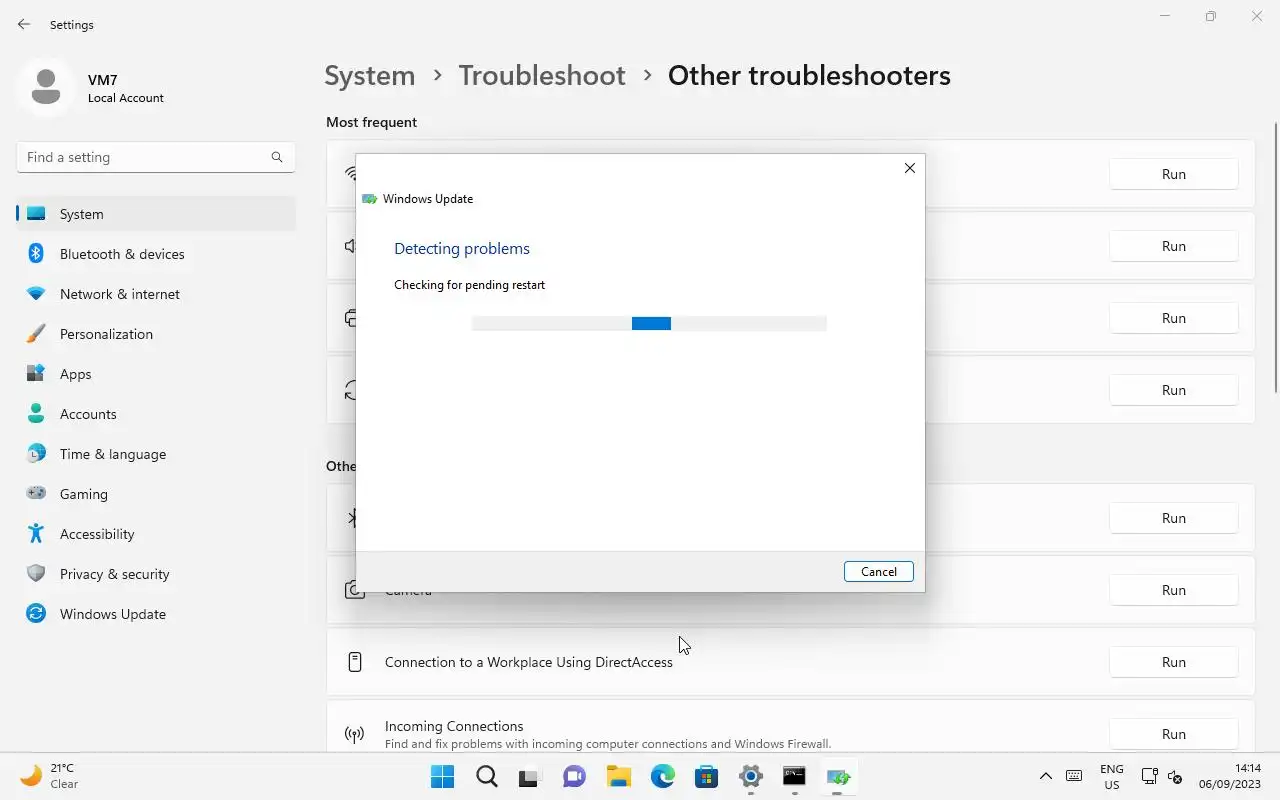Open File Explorer from taskbar
Viewport: 1280px width, 800px height.
[618, 776]
